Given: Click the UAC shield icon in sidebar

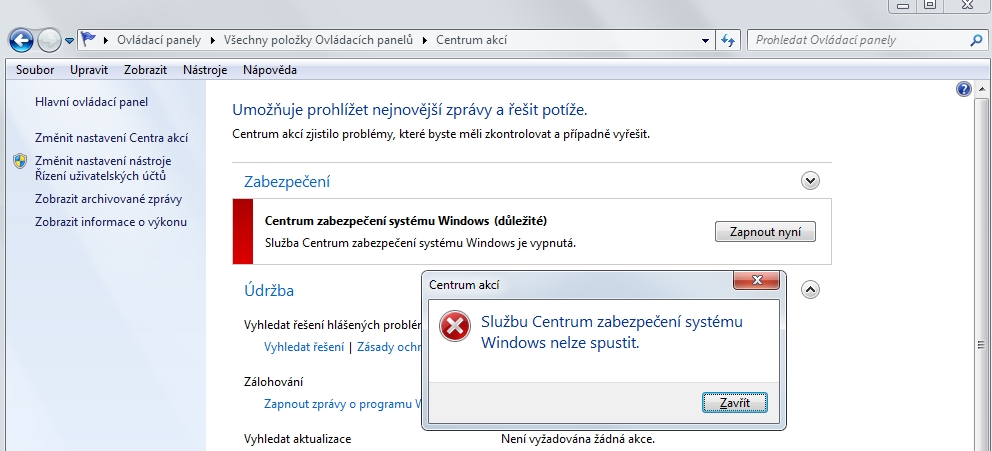Looking at the screenshot, I should pyautogui.click(x=20, y=161).
